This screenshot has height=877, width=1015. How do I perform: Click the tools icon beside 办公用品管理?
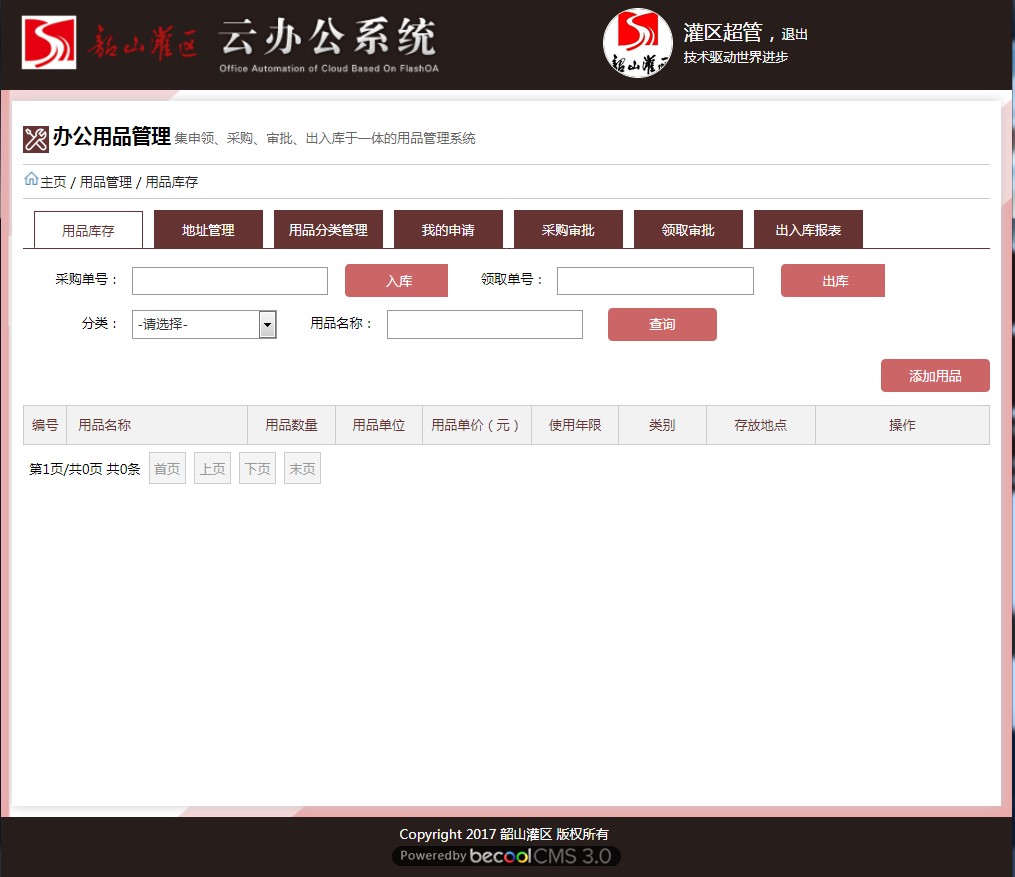(x=35, y=139)
